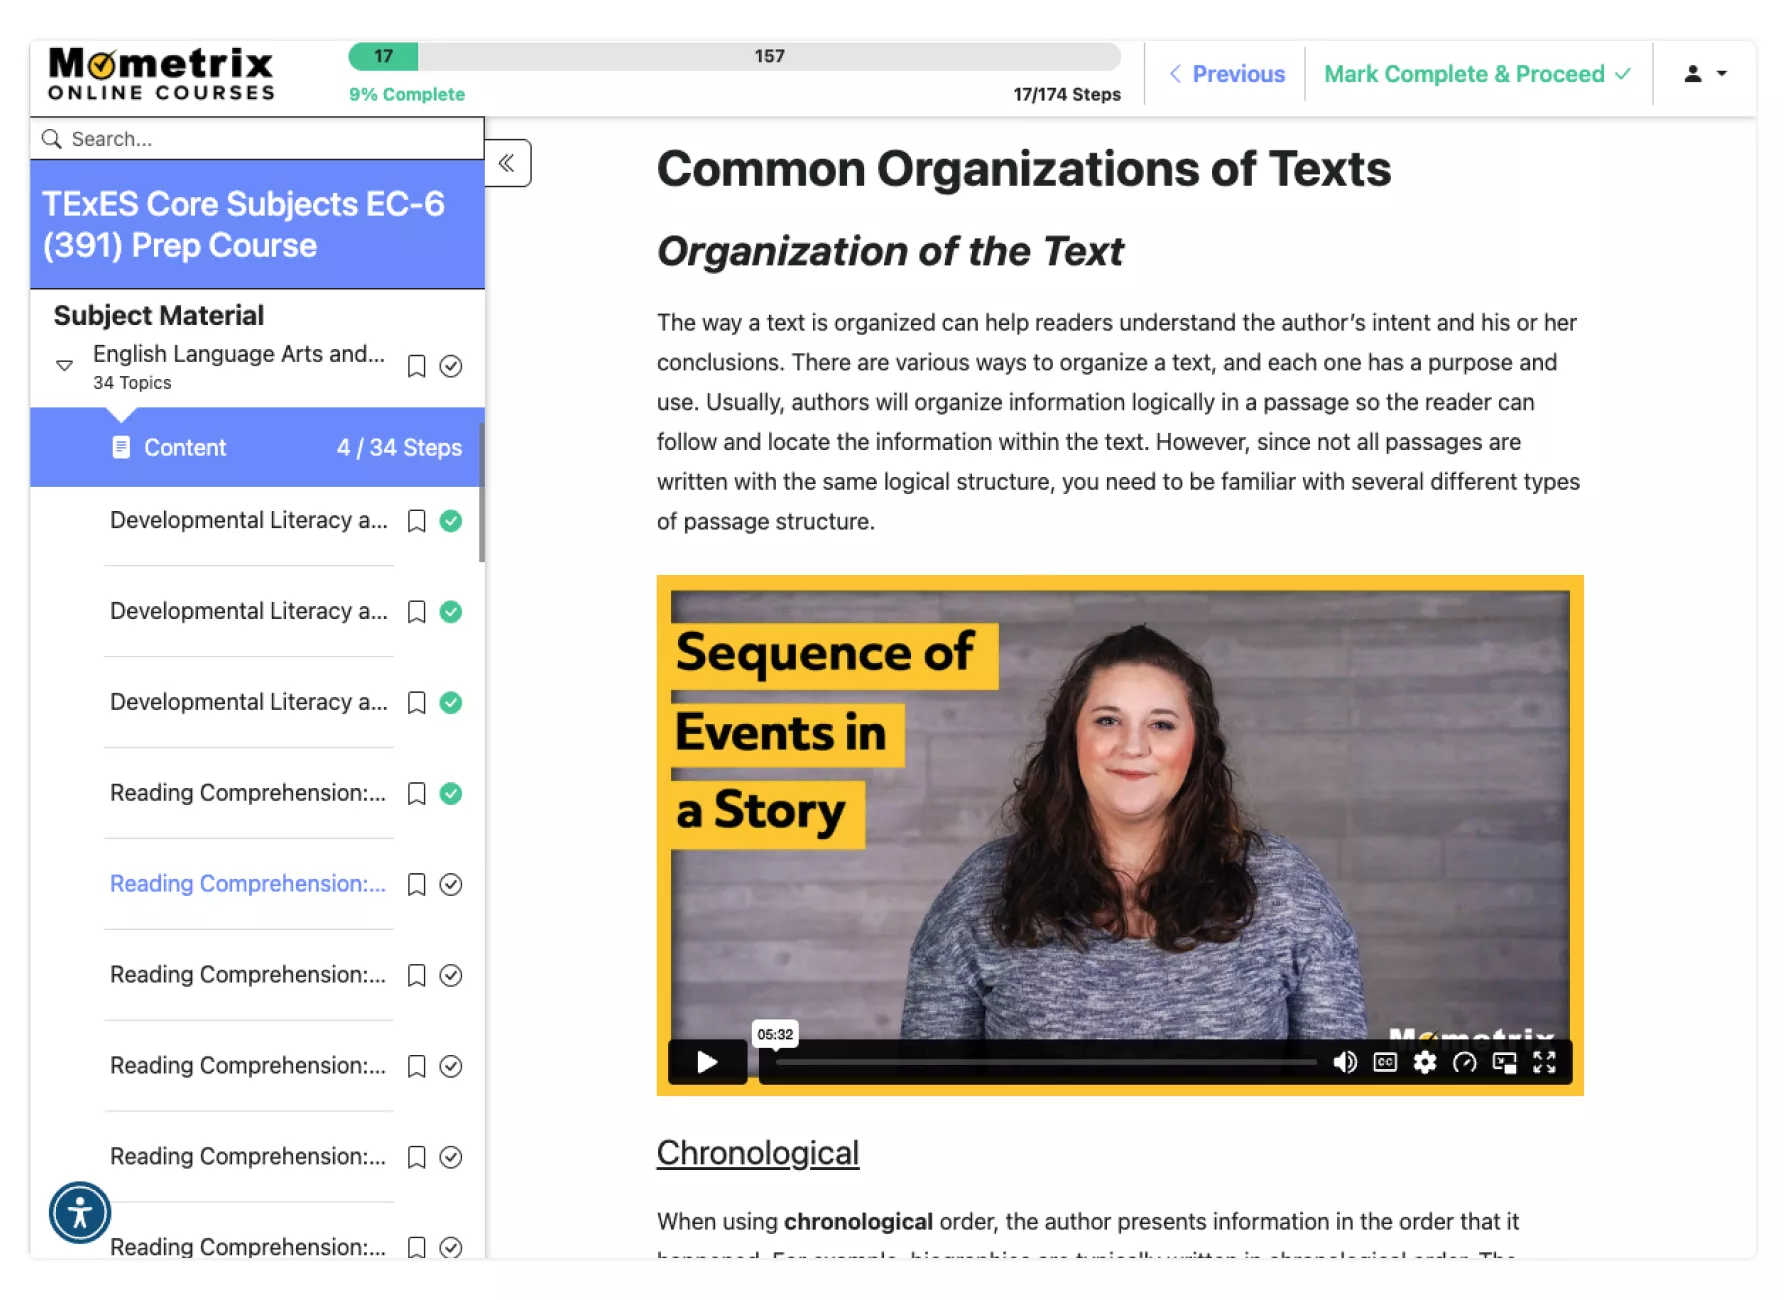Collapse the sidebar with the double-chevron button
Viewport: 1784px width, 1300px height.
pos(508,163)
